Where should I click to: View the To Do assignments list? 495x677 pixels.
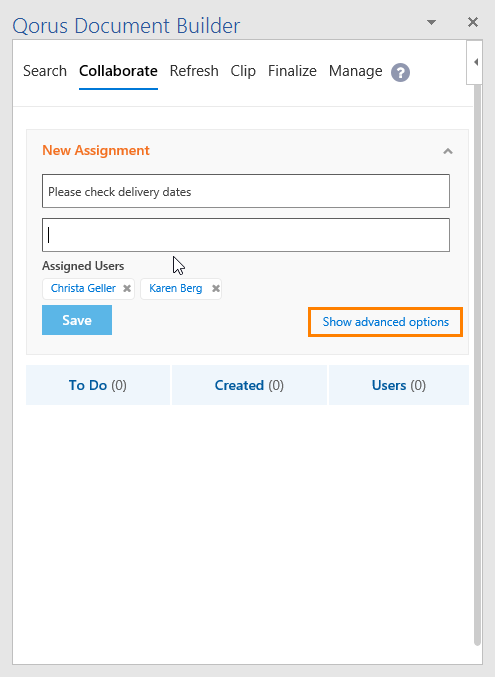[98, 385]
